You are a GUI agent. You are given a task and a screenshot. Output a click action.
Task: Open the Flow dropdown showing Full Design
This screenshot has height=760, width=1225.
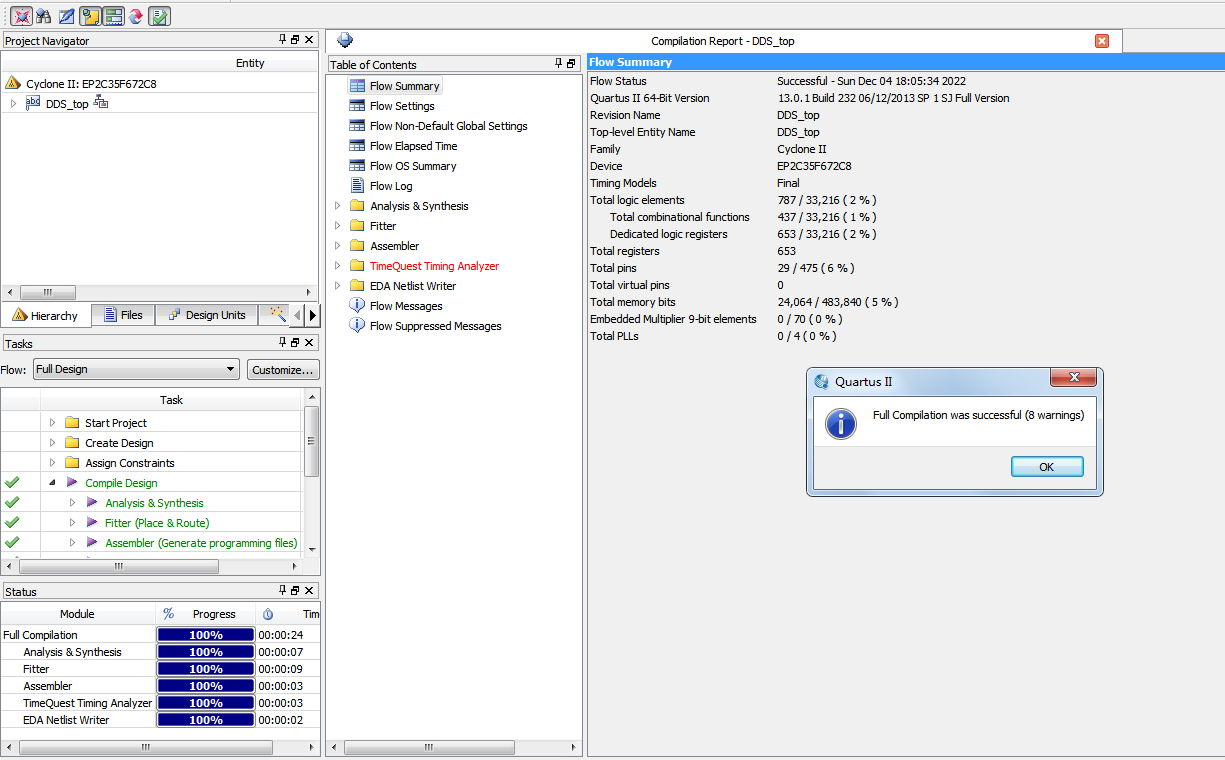(x=135, y=369)
